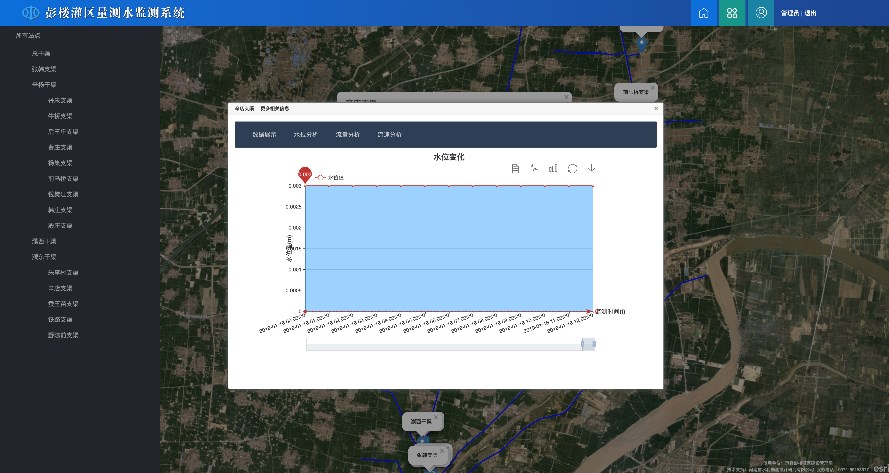Select the last item in sidebar tree

click(62, 335)
